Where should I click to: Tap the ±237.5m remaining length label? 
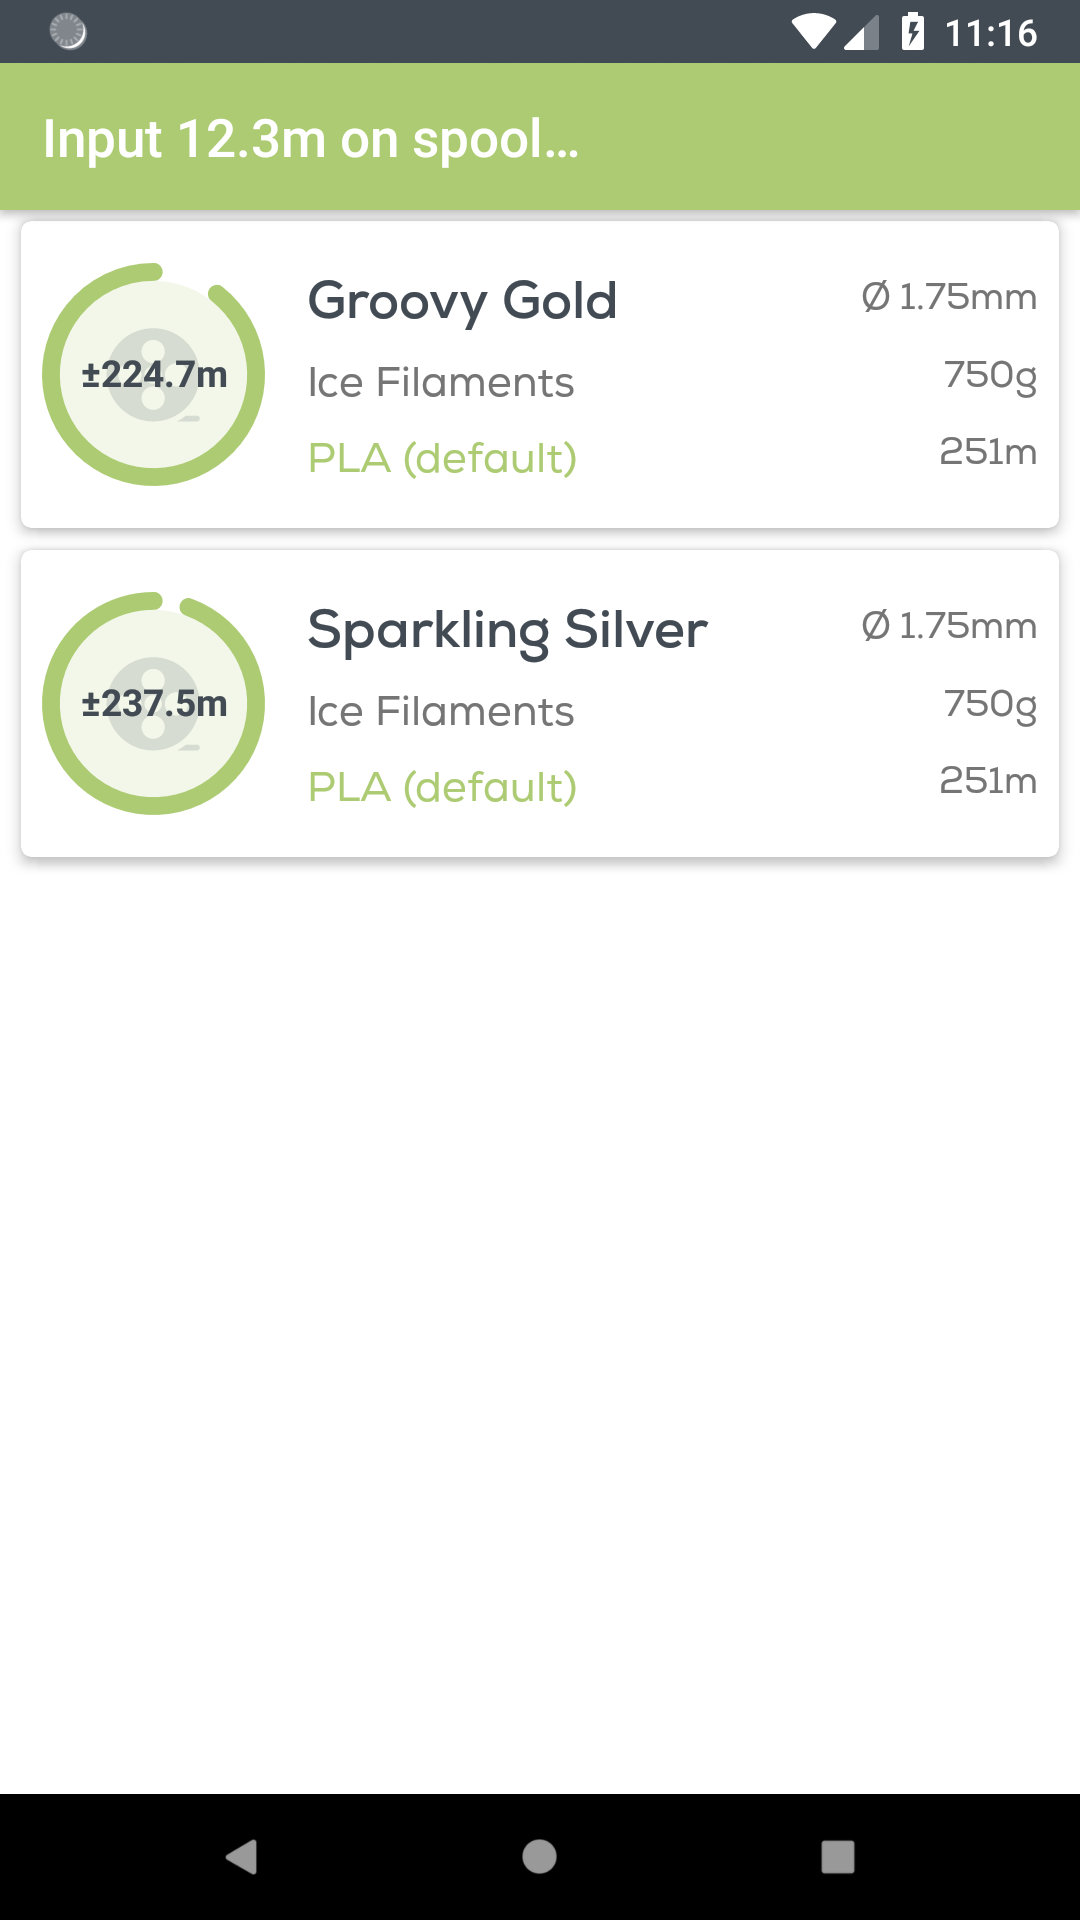click(154, 704)
